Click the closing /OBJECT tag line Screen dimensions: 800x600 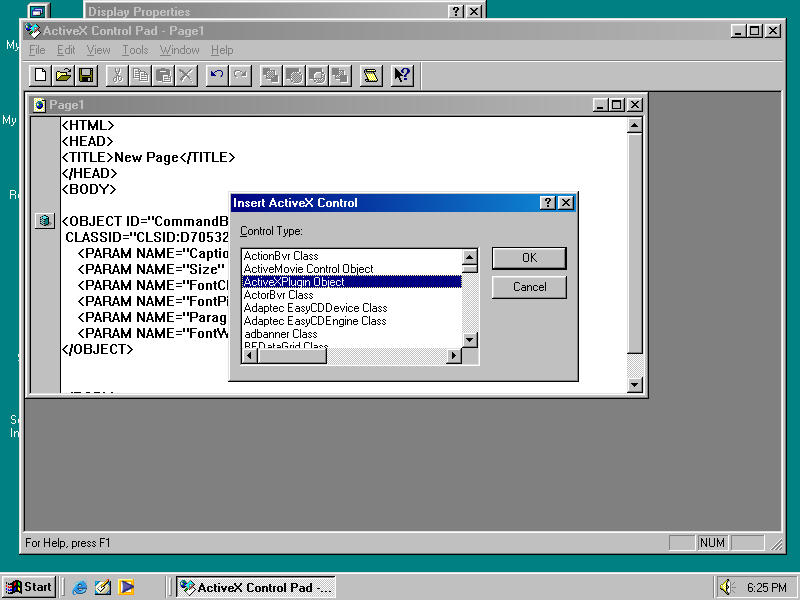point(97,349)
